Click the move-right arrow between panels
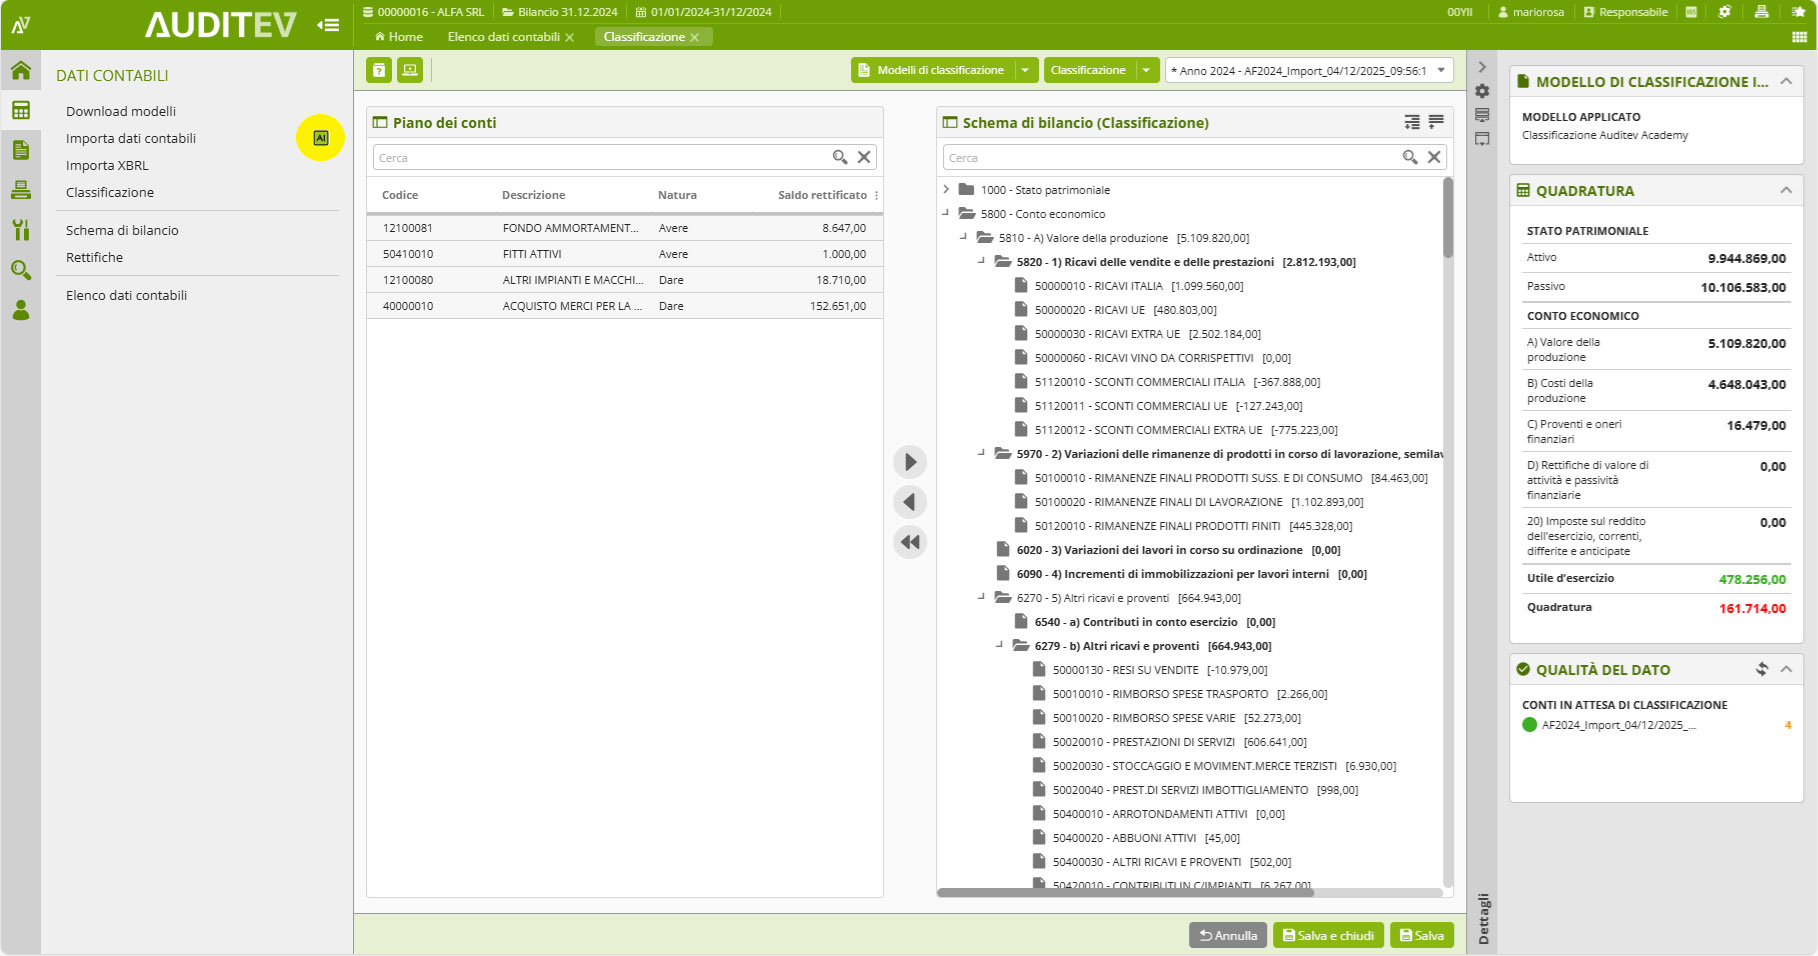1818x956 pixels. pos(910,462)
